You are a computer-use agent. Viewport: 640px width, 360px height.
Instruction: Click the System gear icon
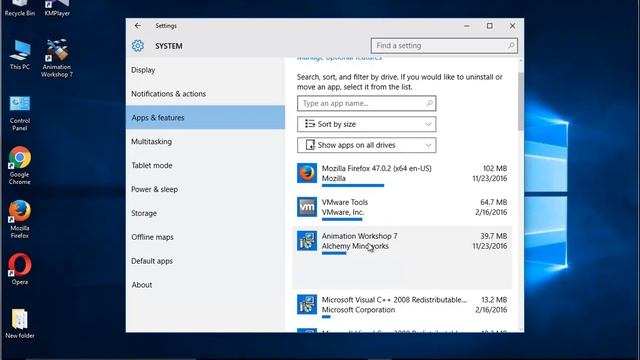[138, 46]
